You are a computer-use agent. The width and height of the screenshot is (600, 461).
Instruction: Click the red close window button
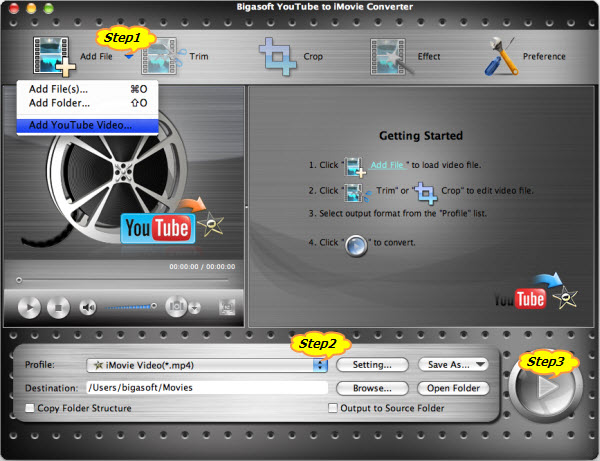point(14,8)
